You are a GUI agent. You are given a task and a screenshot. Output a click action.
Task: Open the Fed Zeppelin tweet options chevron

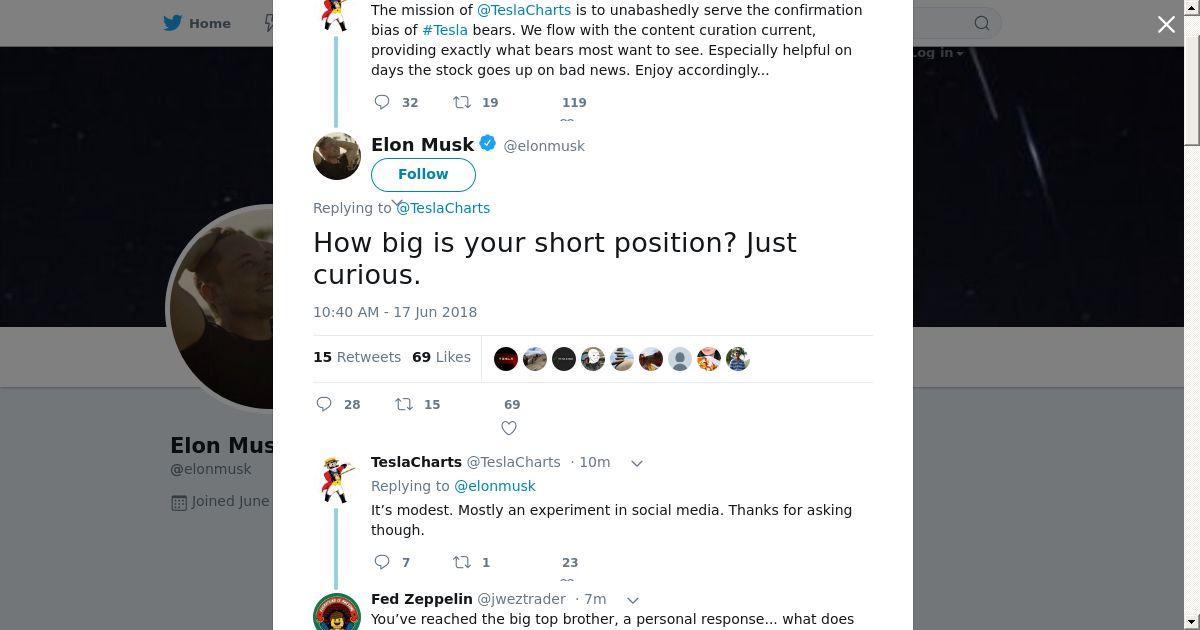click(632, 600)
